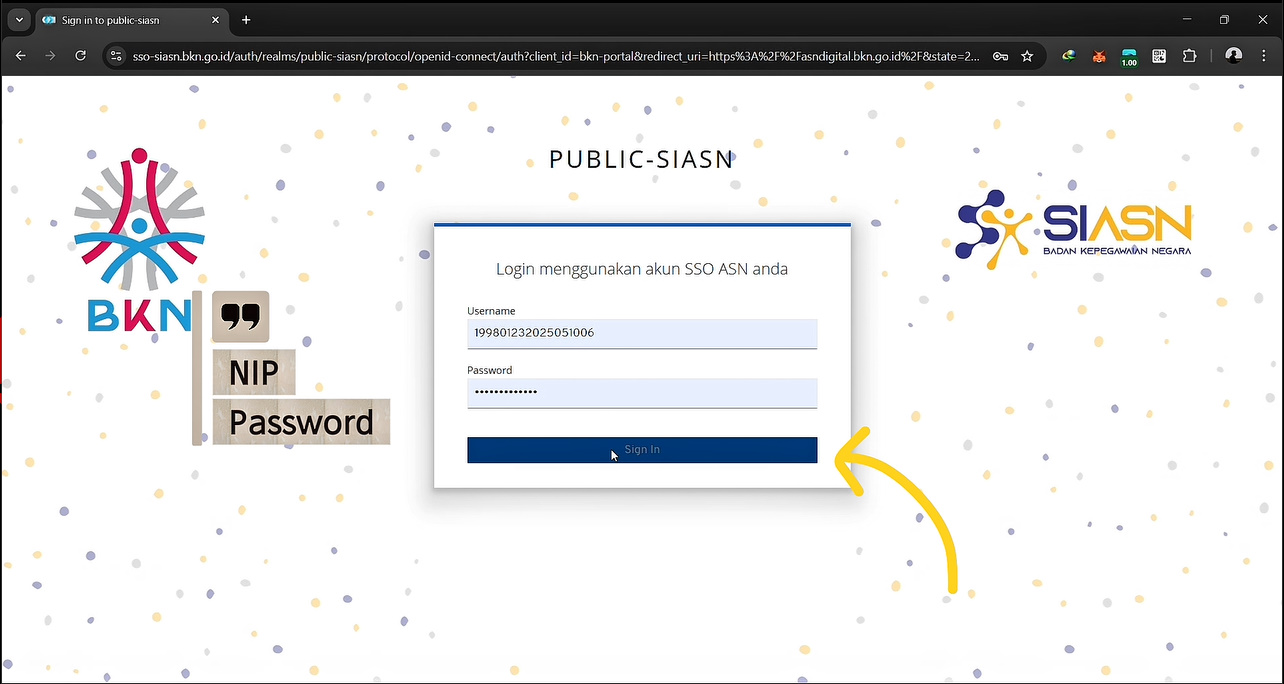Reload the current page

point(81,56)
